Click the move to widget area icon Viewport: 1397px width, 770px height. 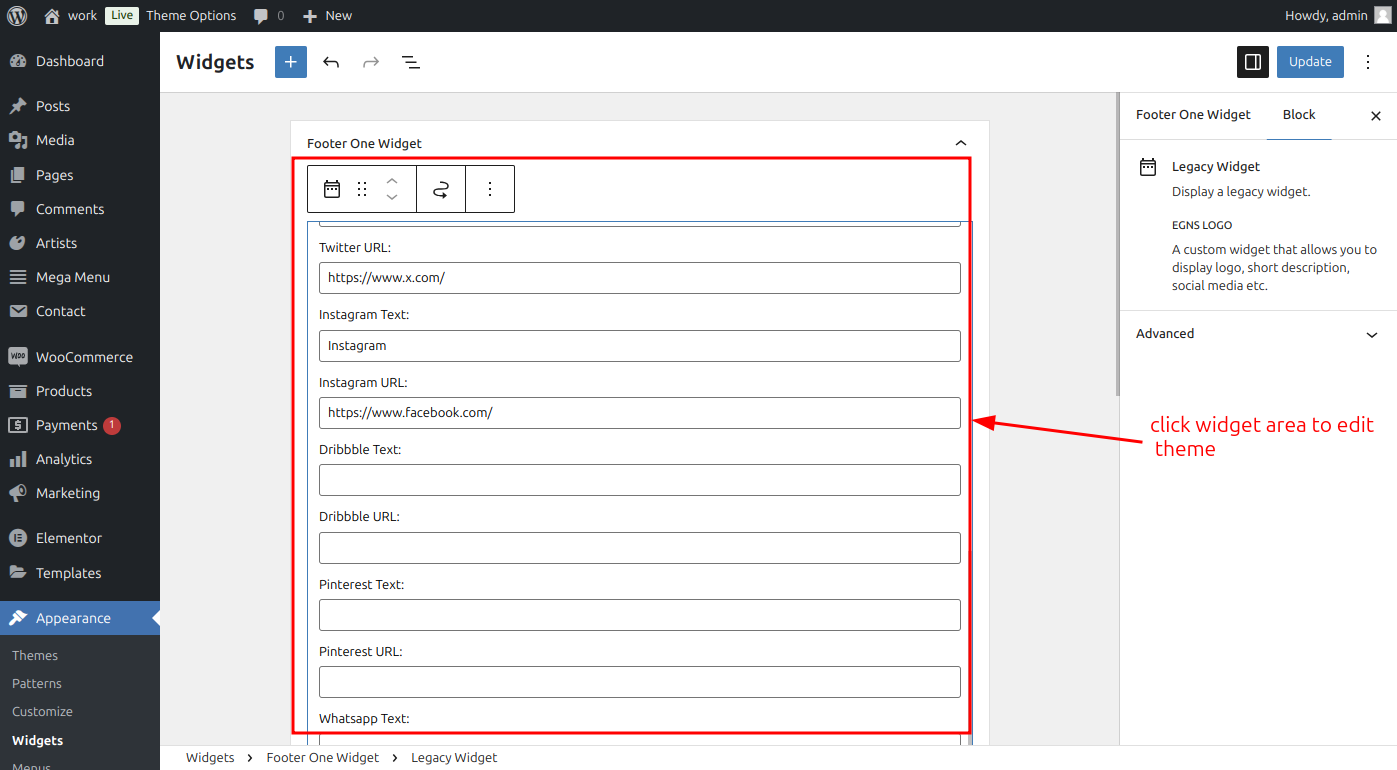click(x=441, y=189)
